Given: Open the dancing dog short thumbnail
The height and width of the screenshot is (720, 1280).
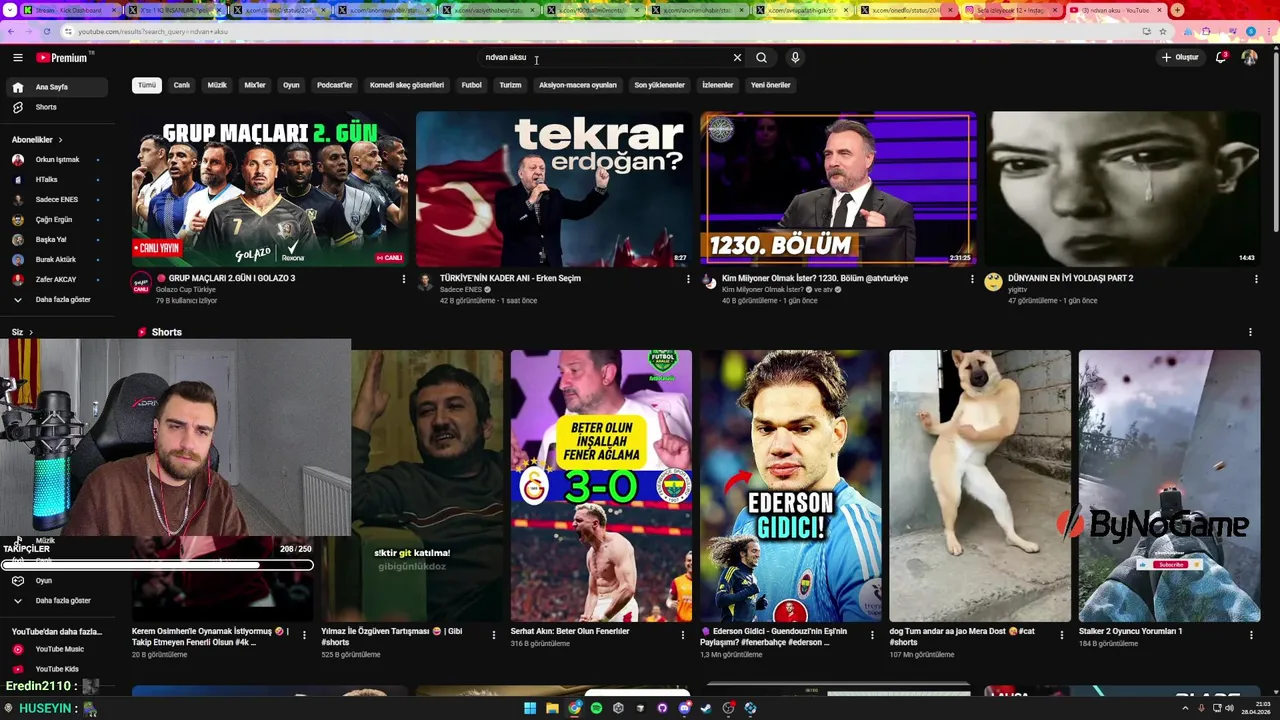Looking at the screenshot, I should [x=980, y=486].
